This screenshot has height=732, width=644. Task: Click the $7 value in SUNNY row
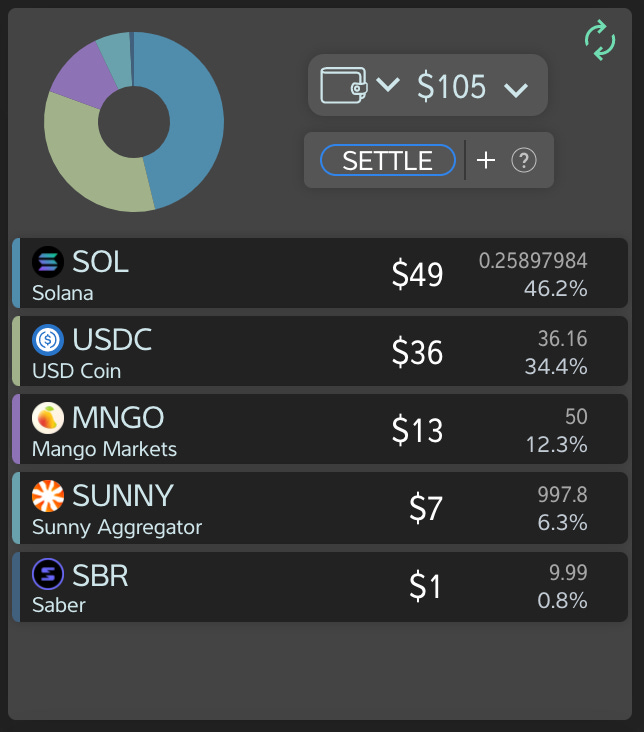click(425, 508)
